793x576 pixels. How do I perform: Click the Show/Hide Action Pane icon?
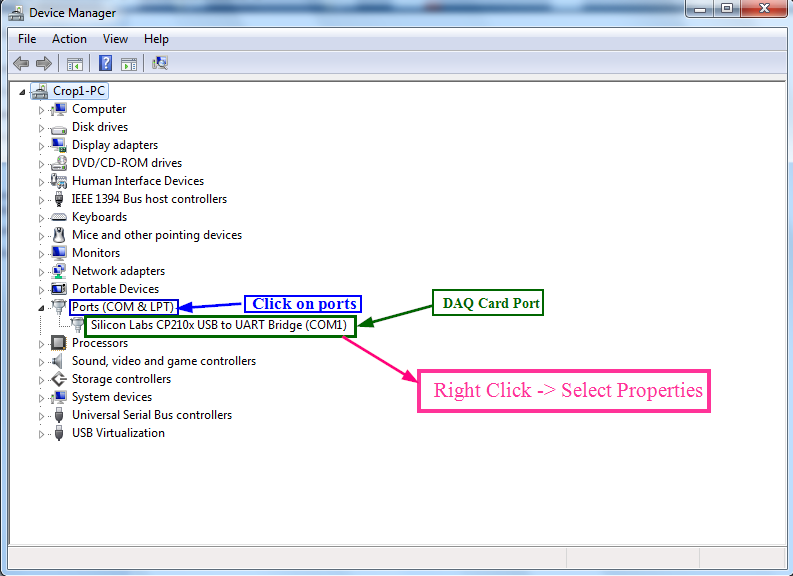coord(129,64)
